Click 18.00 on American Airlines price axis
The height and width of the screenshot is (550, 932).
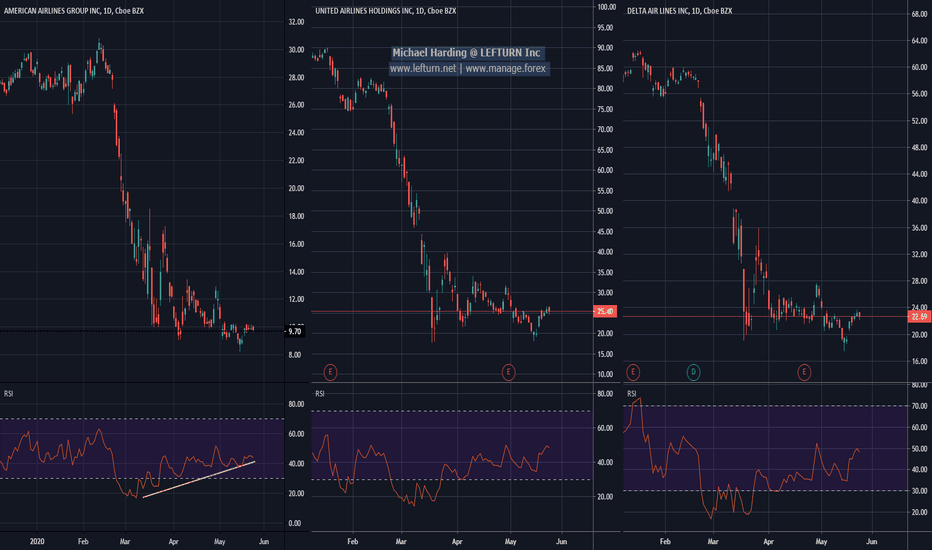pos(296,216)
